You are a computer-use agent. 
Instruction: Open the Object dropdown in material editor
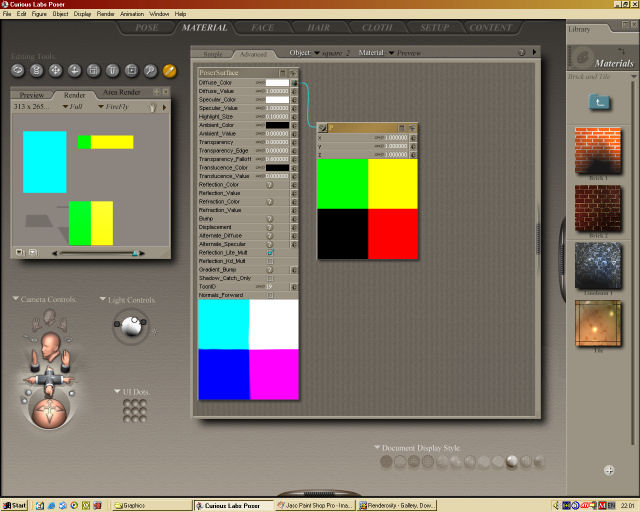coord(318,52)
